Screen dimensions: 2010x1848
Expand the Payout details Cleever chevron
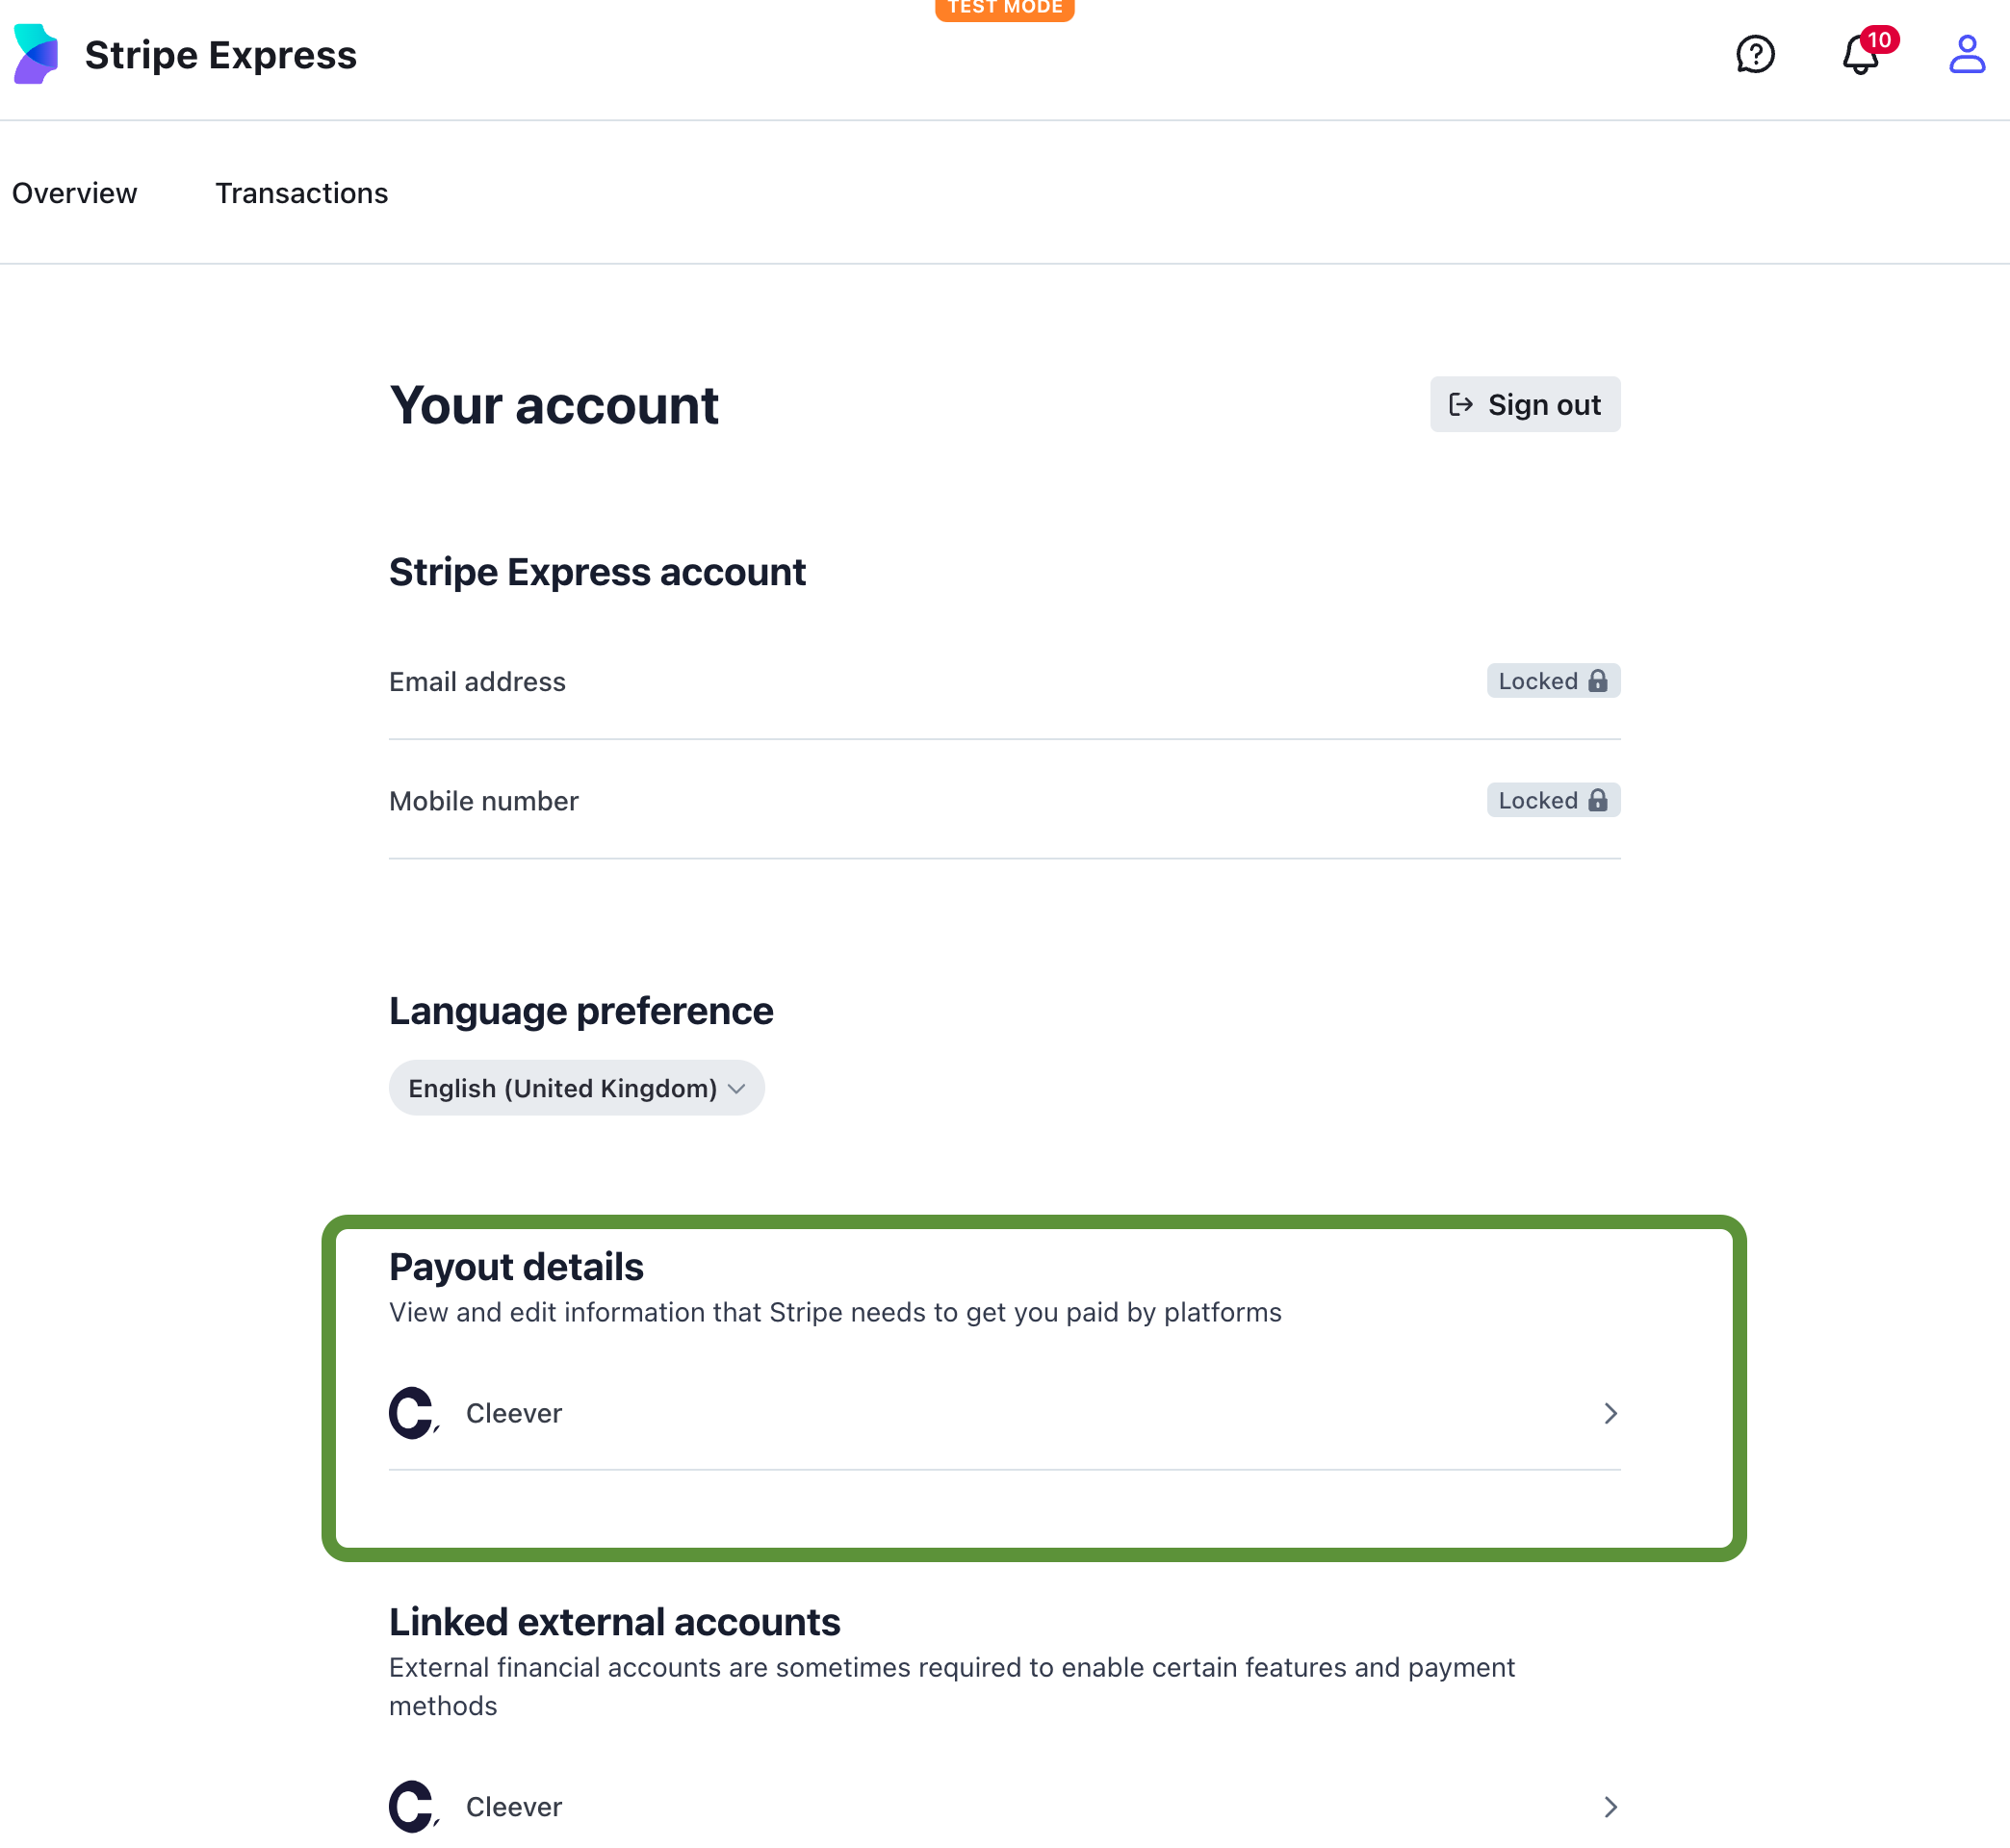(1610, 1413)
